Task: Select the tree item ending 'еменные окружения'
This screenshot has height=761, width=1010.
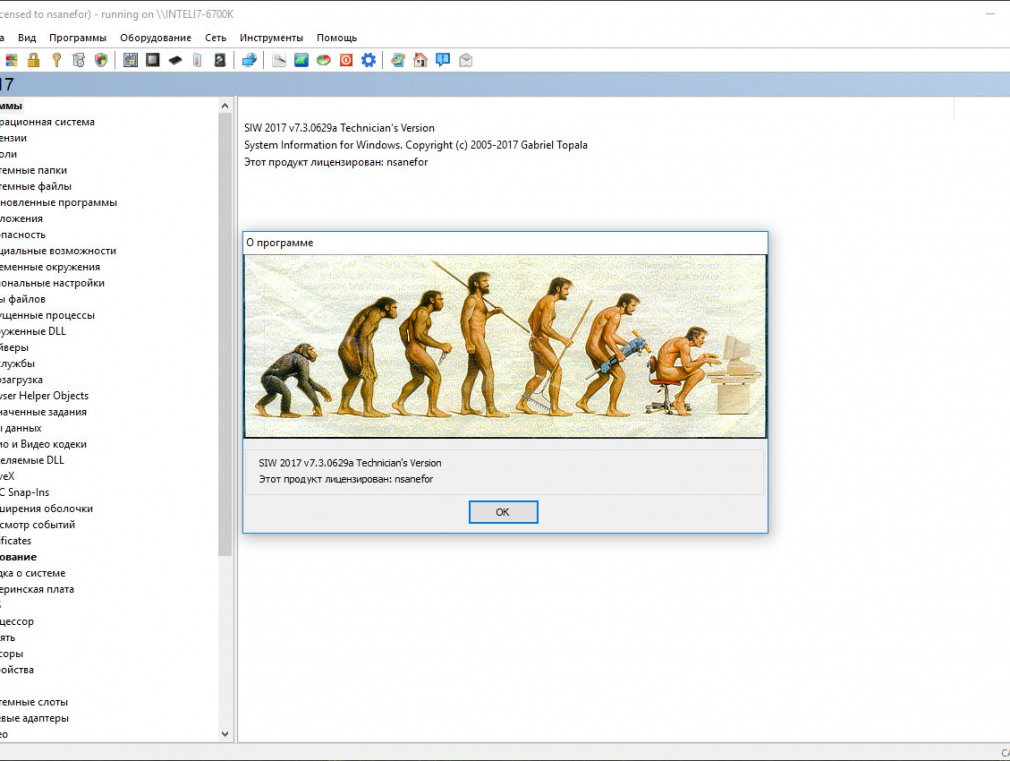Action: point(50,267)
